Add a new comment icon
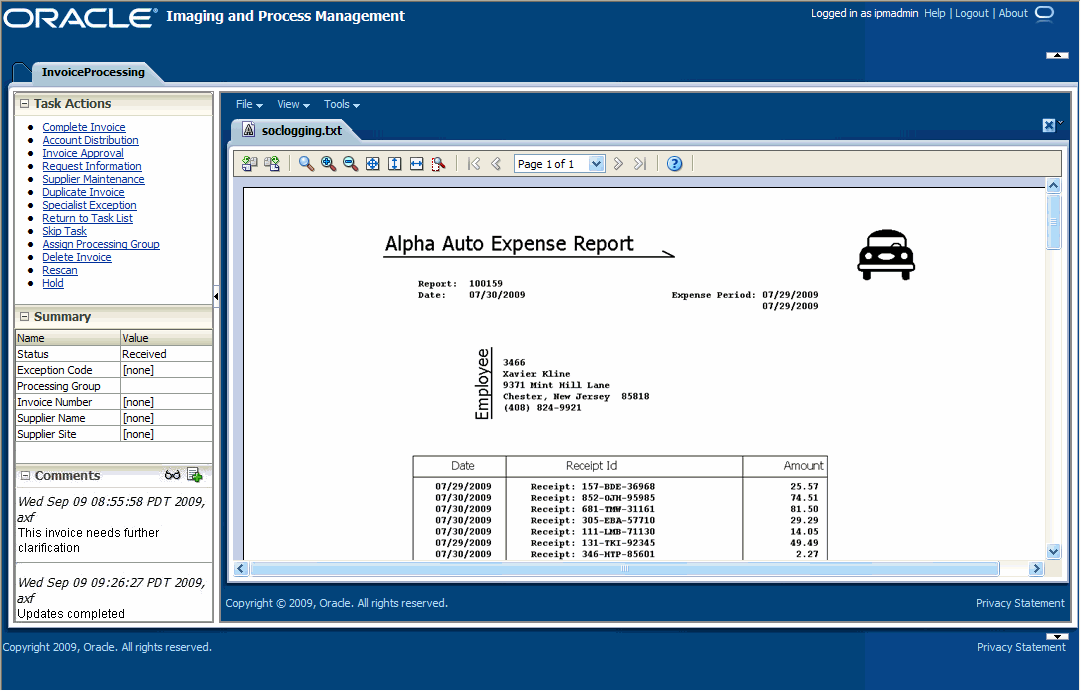Screen dimensions: 1081x691 pos(194,475)
